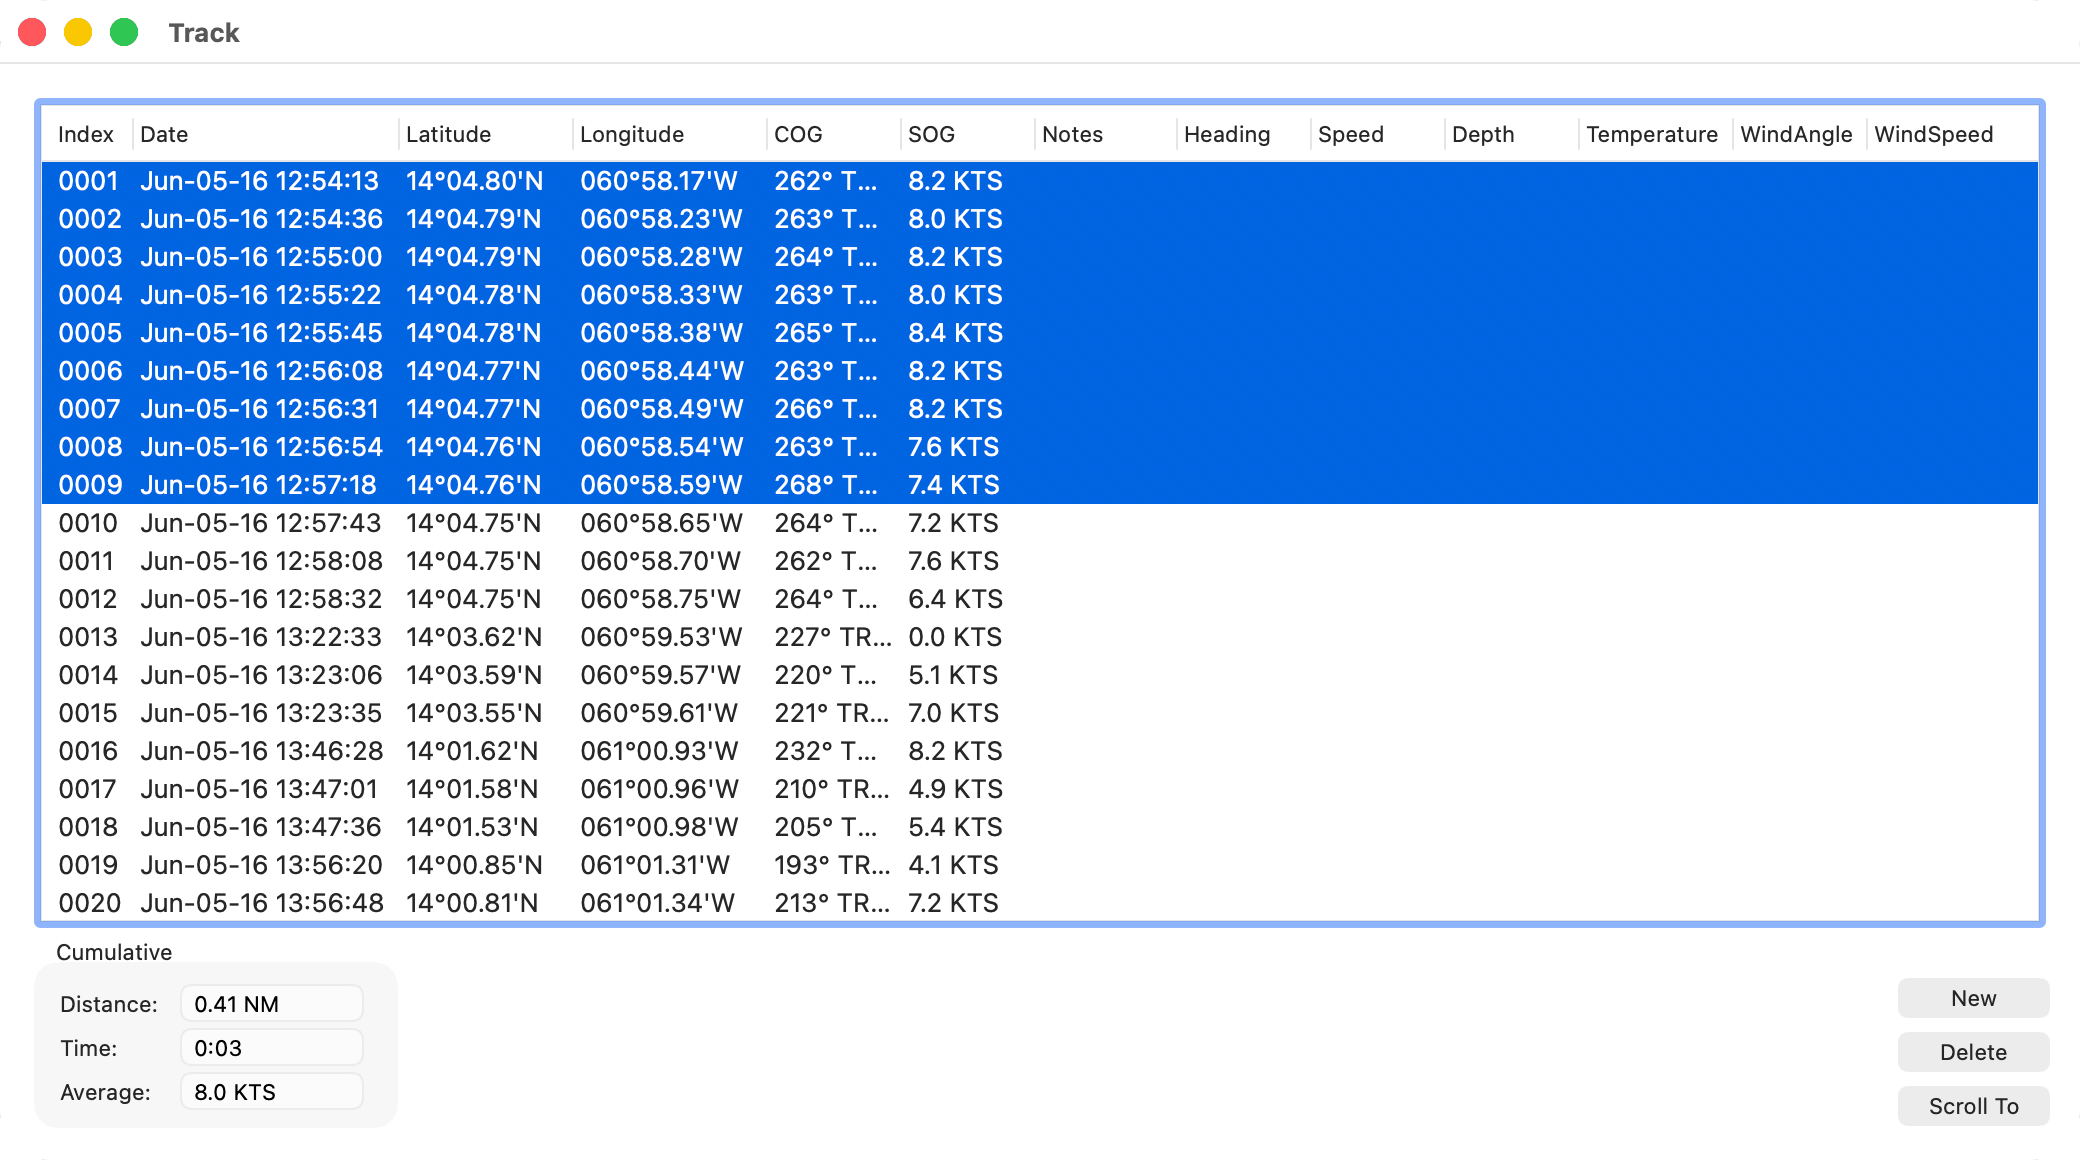Click the New button
The height and width of the screenshot is (1160, 2080).
click(x=1973, y=998)
